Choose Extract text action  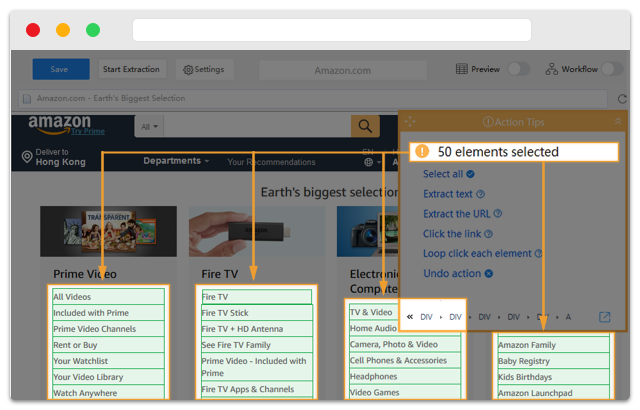(448, 194)
